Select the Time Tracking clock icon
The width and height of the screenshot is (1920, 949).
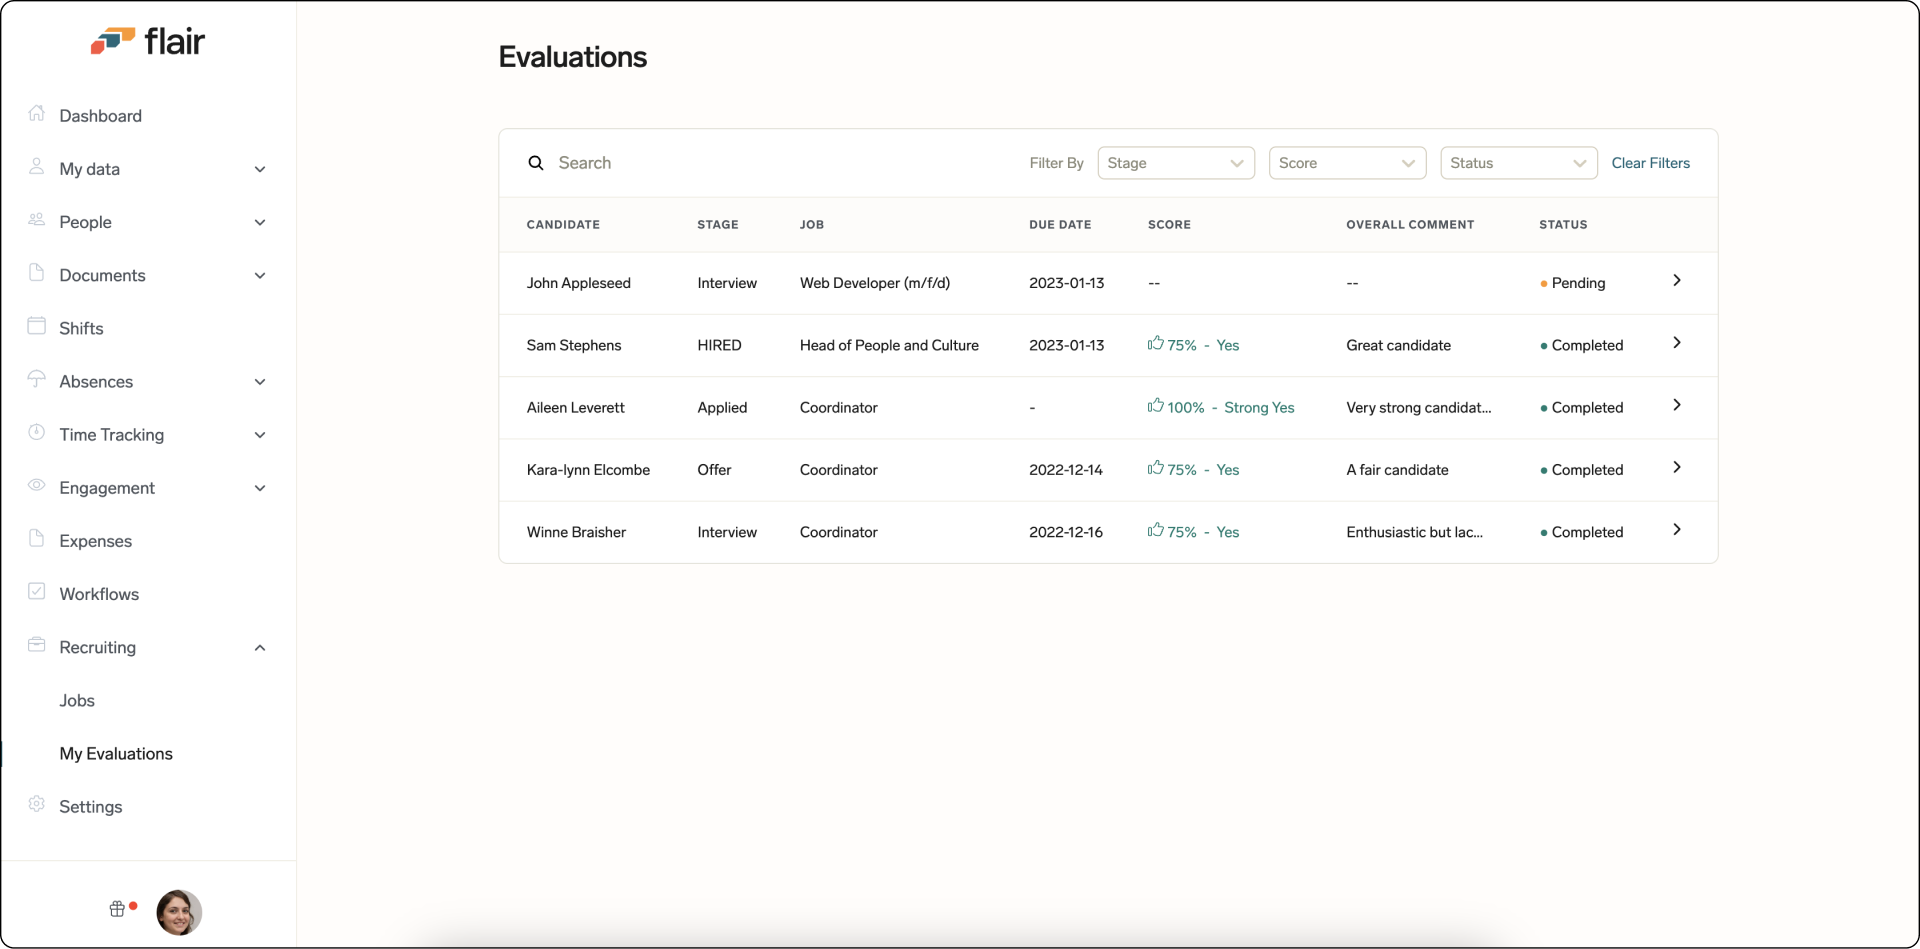(x=37, y=433)
